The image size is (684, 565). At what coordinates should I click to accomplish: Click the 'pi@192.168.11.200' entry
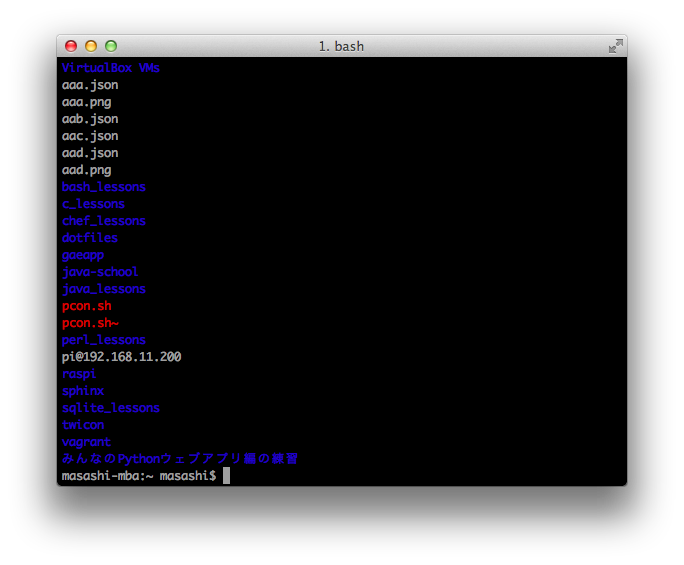121,357
